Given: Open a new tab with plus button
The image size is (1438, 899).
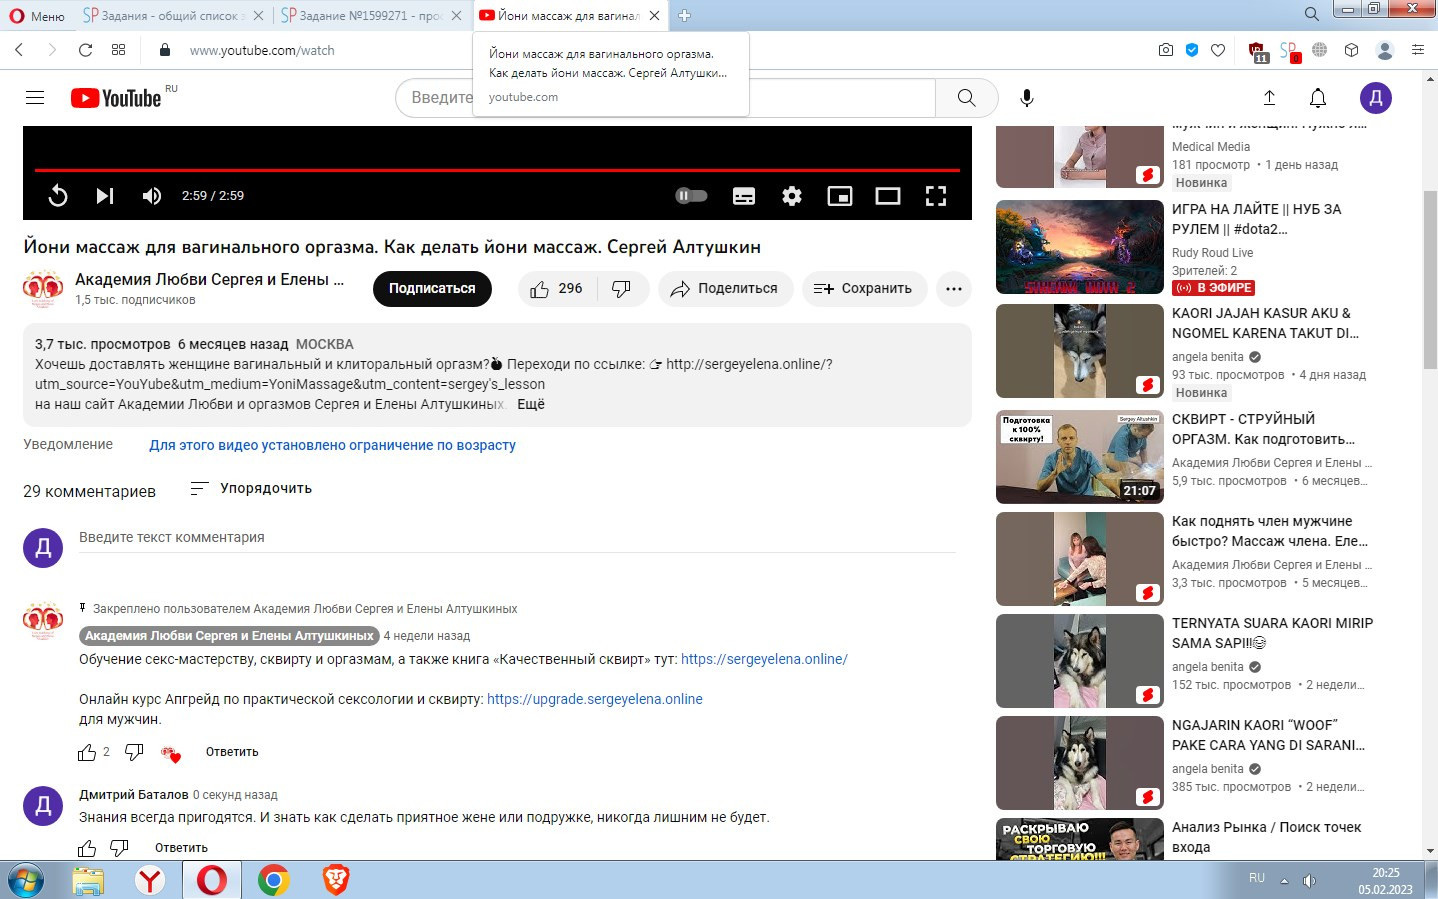Looking at the screenshot, I should pyautogui.click(x=684, y=15).
